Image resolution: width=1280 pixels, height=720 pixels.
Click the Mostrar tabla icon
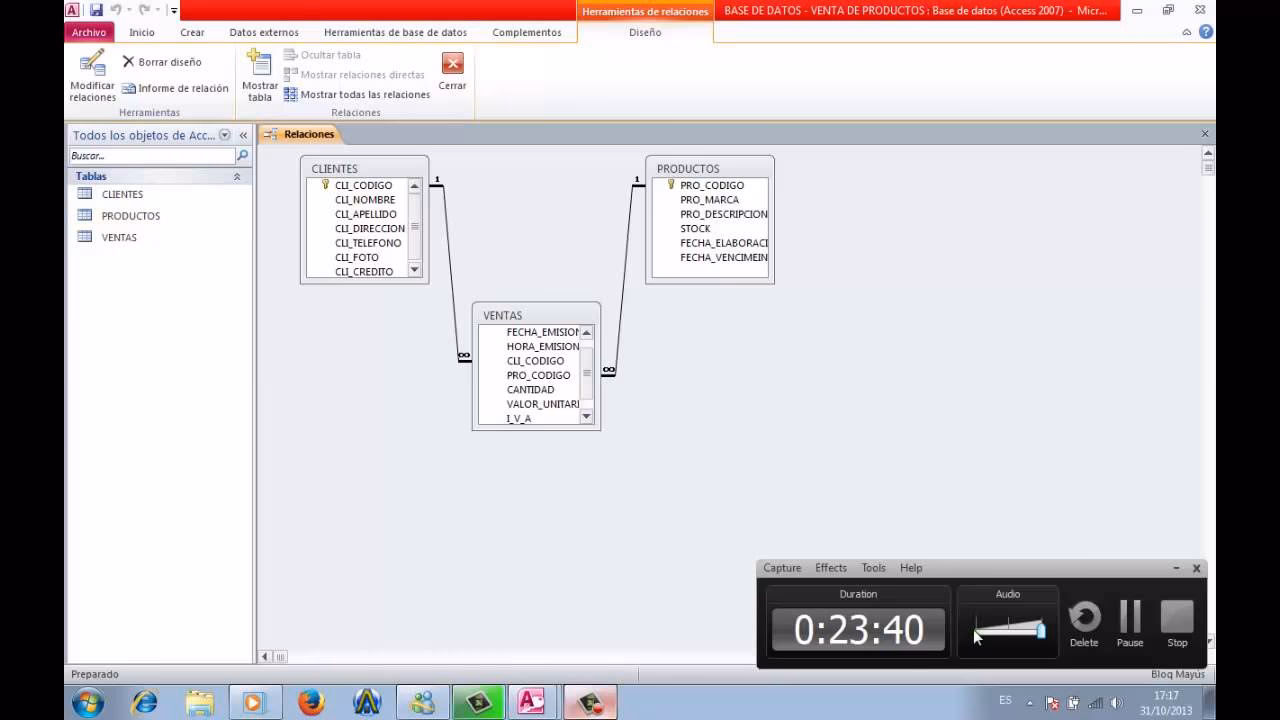coord(260,66)
